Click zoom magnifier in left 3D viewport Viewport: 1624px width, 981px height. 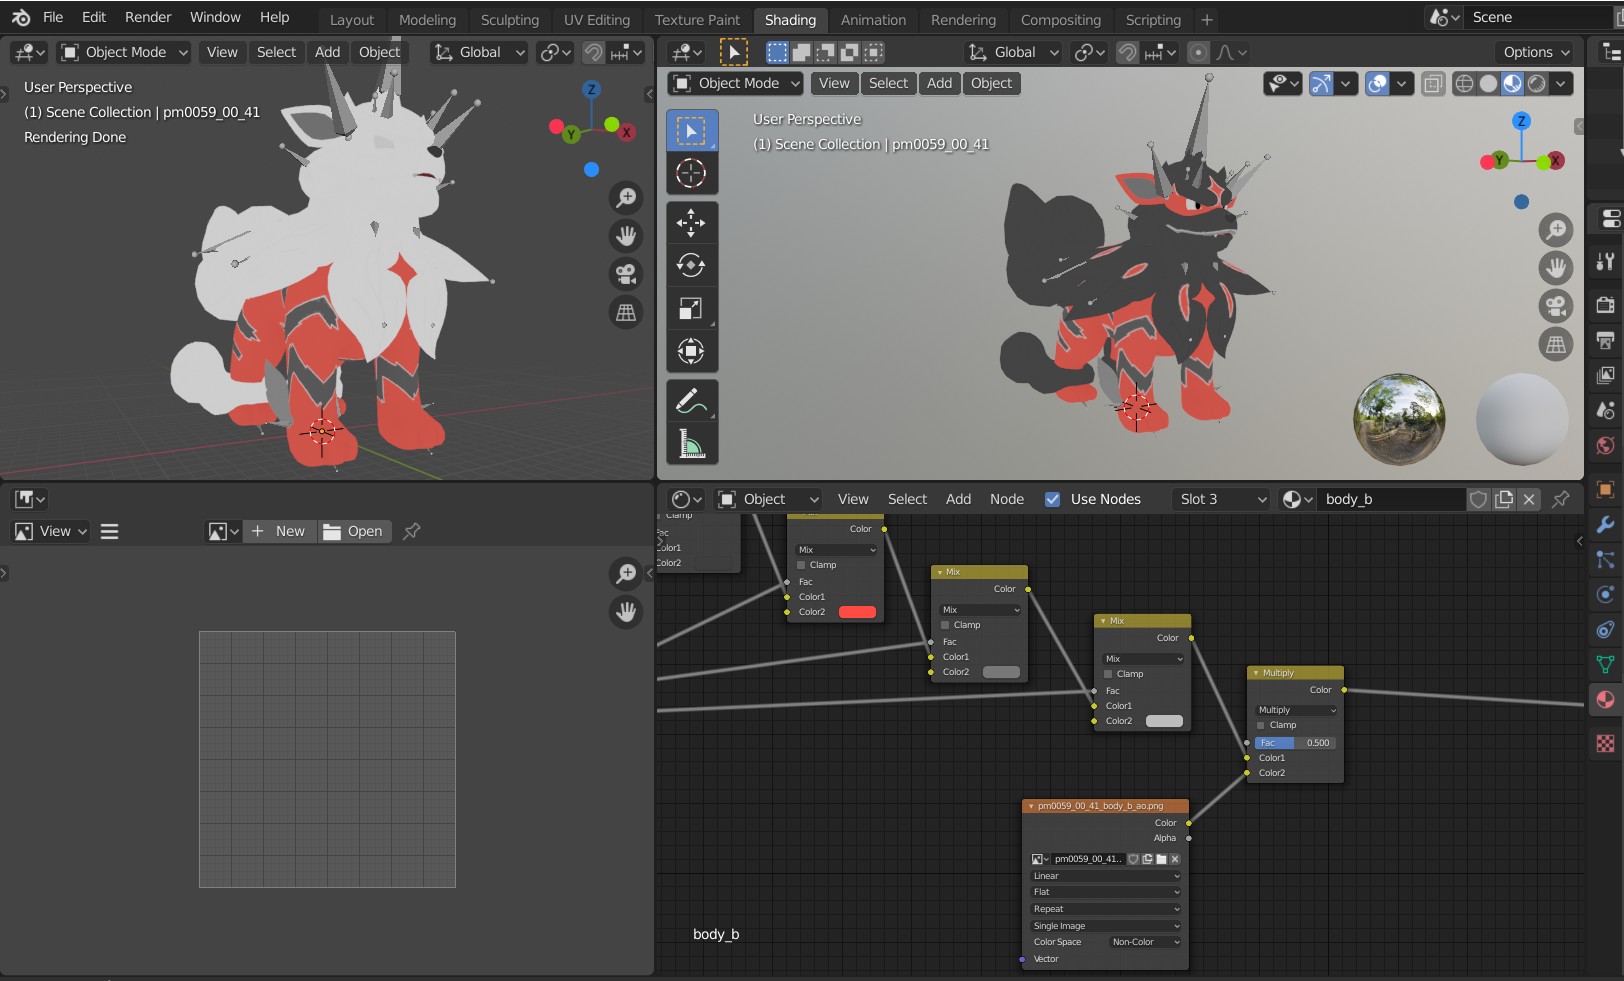pos(626,198)
